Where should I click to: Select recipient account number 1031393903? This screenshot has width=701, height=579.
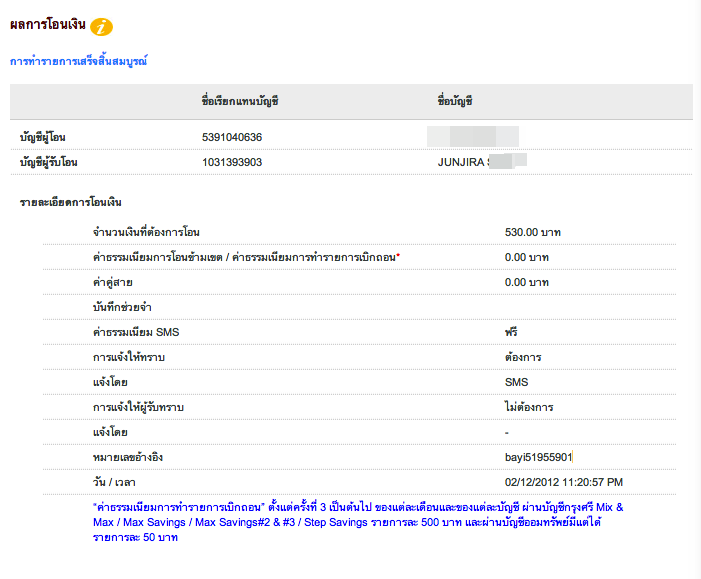232,162
